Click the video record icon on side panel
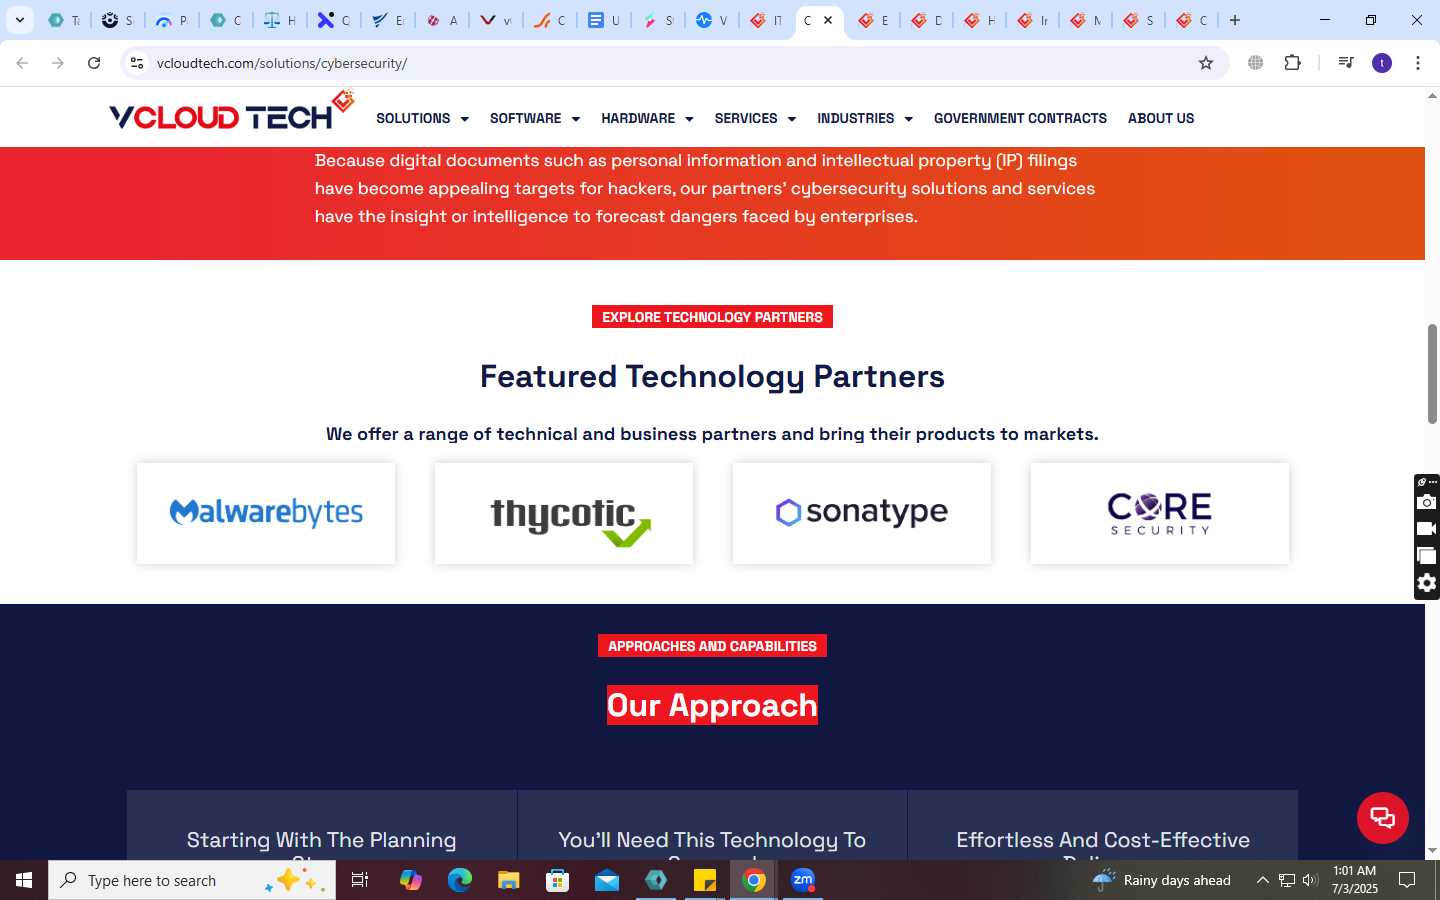This screenshot has height=900, width=1440. pos(1427,529)
